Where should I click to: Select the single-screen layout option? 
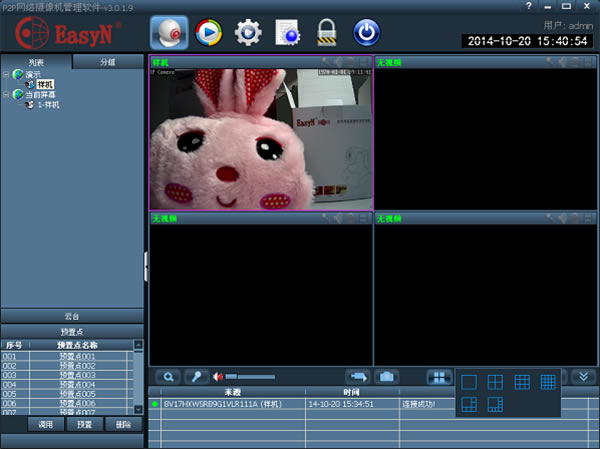coord(469,382)
